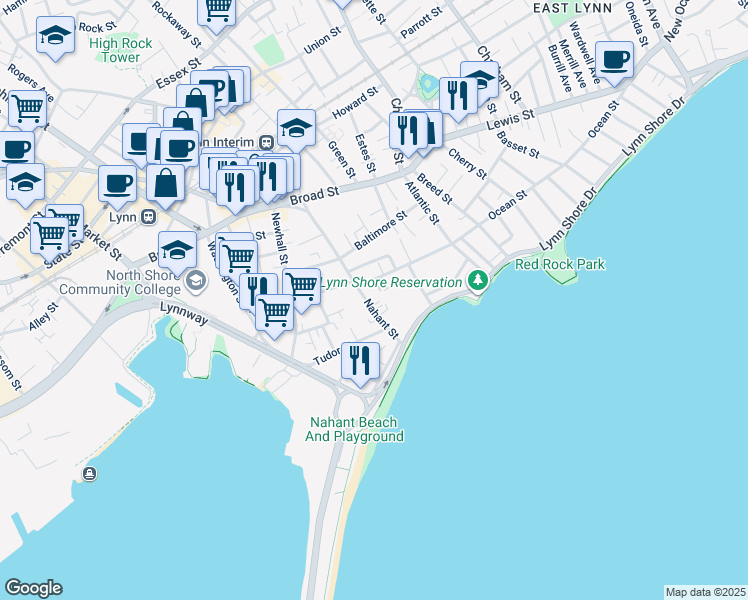The image size is (748, 600).
Task: Open the shopping bag marker beside Lynn station
Action: tap(165, 183)
